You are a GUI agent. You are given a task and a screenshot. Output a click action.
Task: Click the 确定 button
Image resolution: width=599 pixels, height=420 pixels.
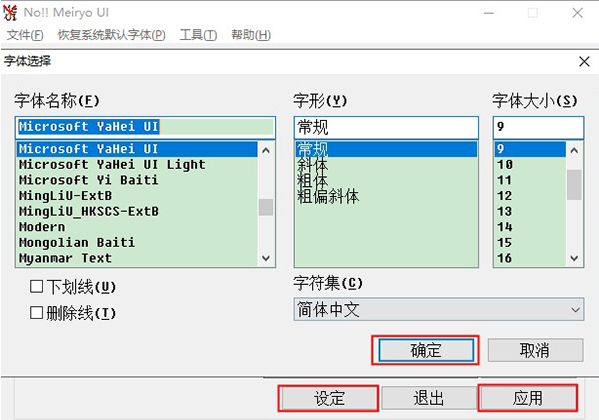coord(426,350)
